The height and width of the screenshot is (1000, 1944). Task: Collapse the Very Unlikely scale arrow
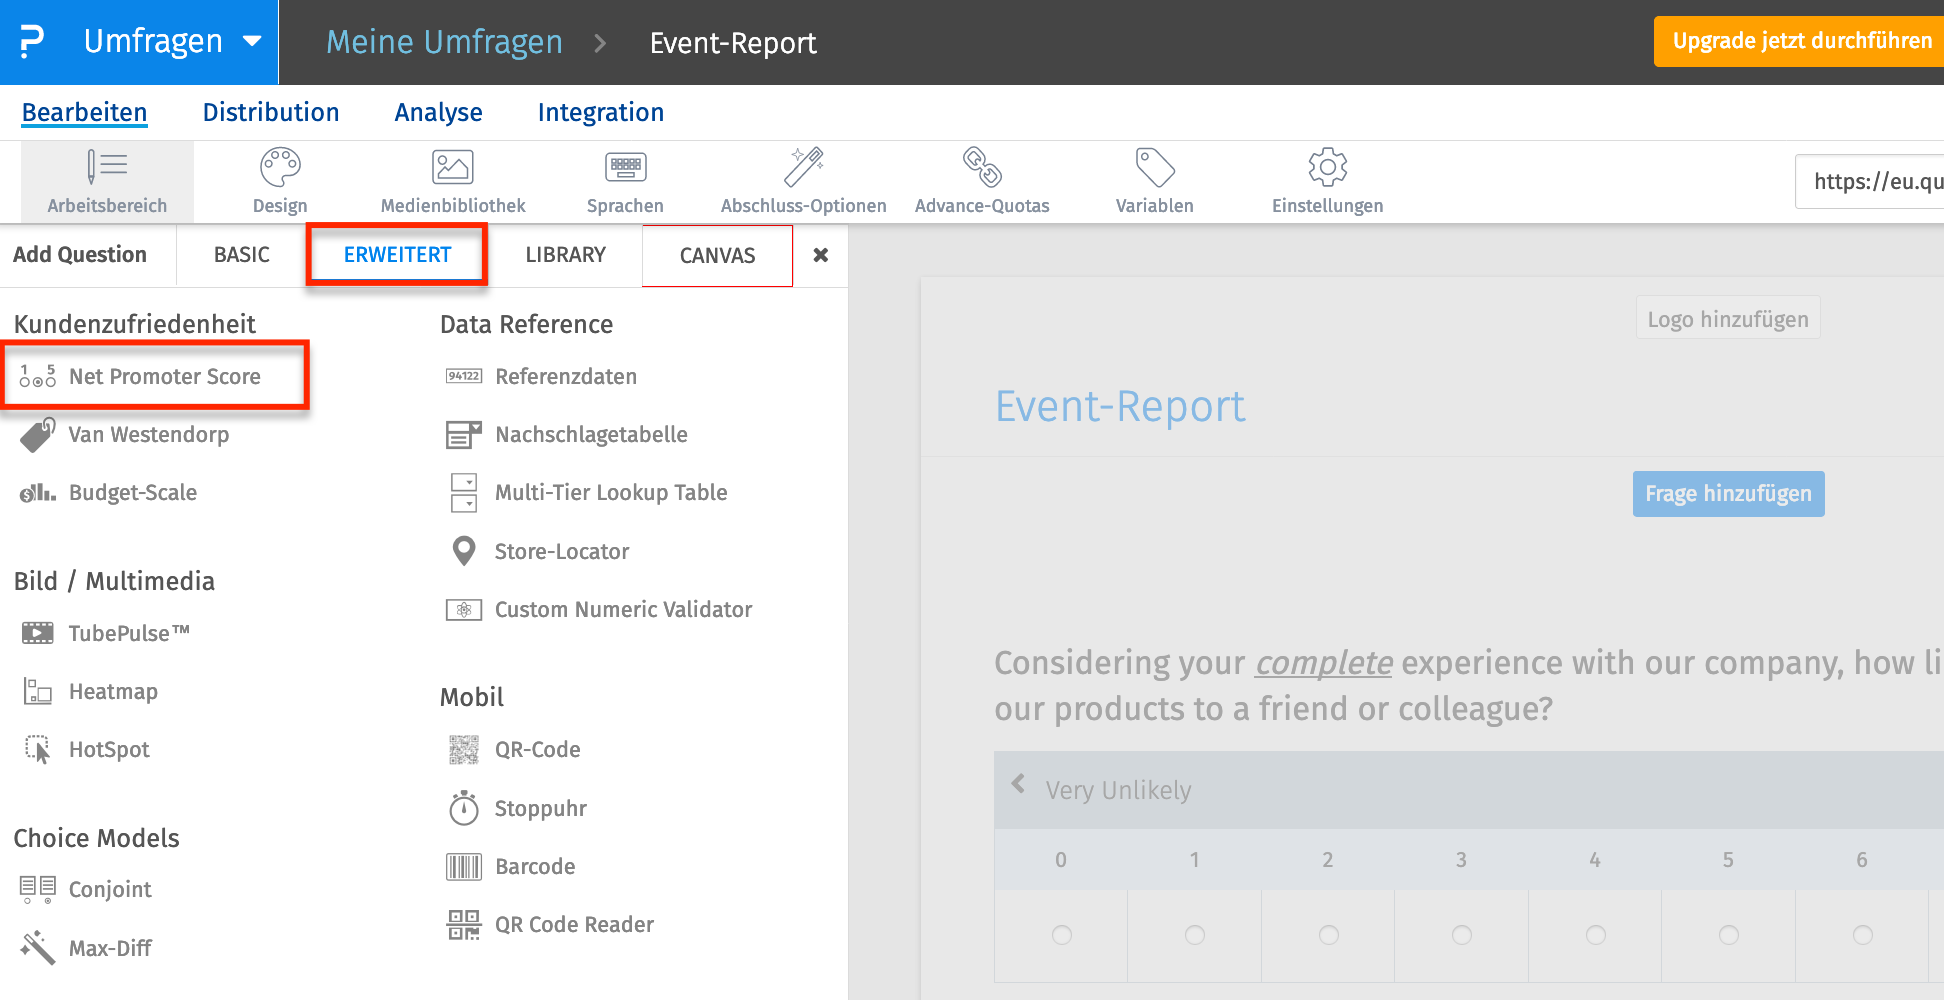pyautogui.click(x=1018, y=784)
